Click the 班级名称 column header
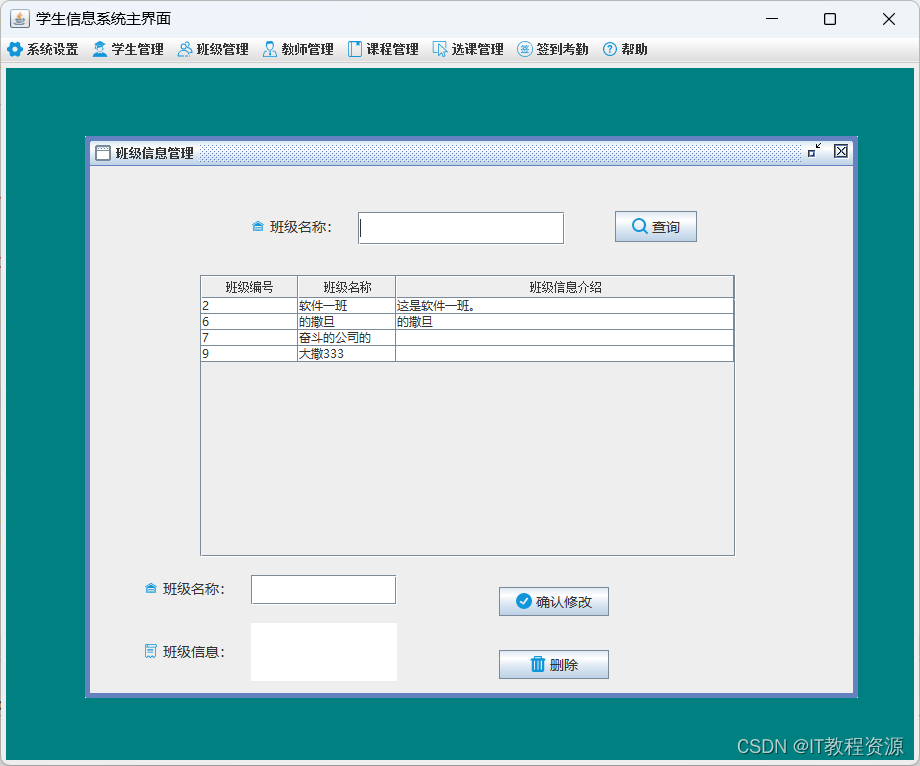The image size is (920, 766). 347,287
